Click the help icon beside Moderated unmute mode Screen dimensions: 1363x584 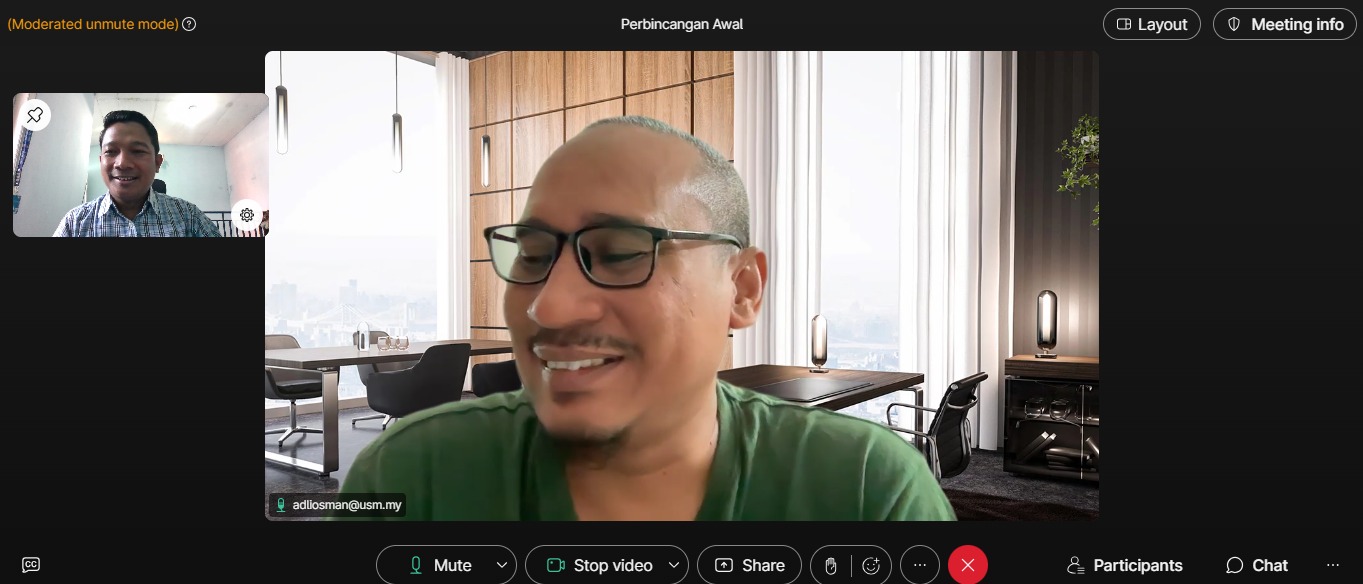tap(189, 24)
